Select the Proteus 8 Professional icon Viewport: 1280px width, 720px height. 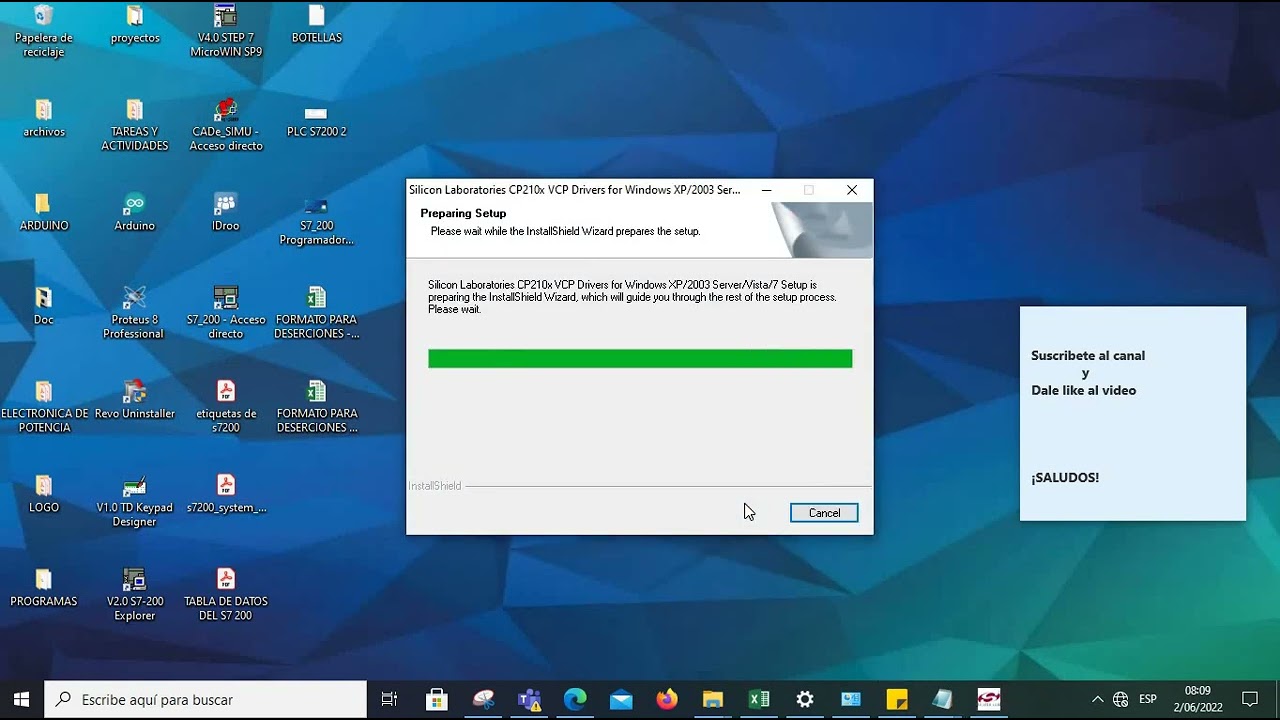pos(134,312)
